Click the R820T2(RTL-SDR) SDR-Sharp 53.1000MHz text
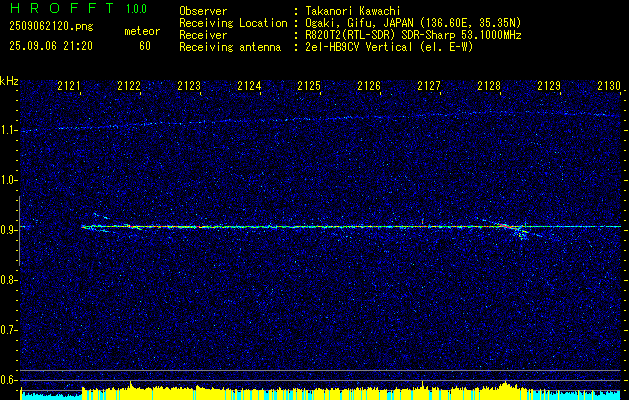629x400 pixels. coord(413,35)
